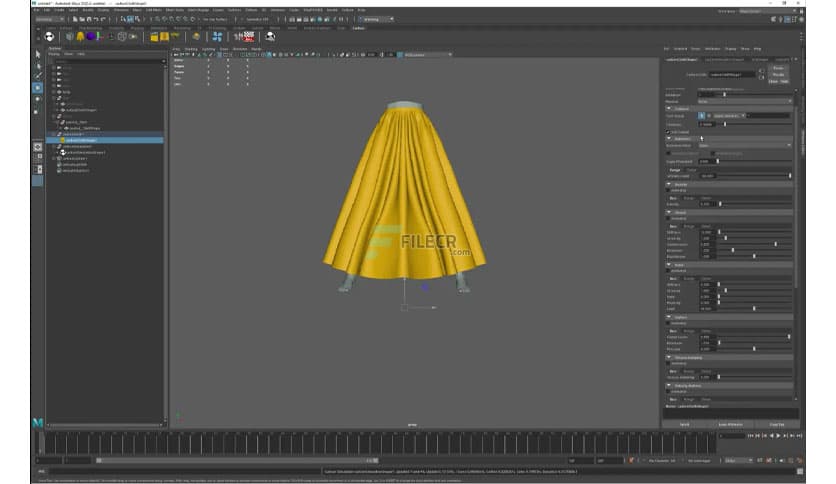Click the purple sphere shelf icon
Image resolution: width=836 pixels, height=484 pixels.
tap(91, 37)
